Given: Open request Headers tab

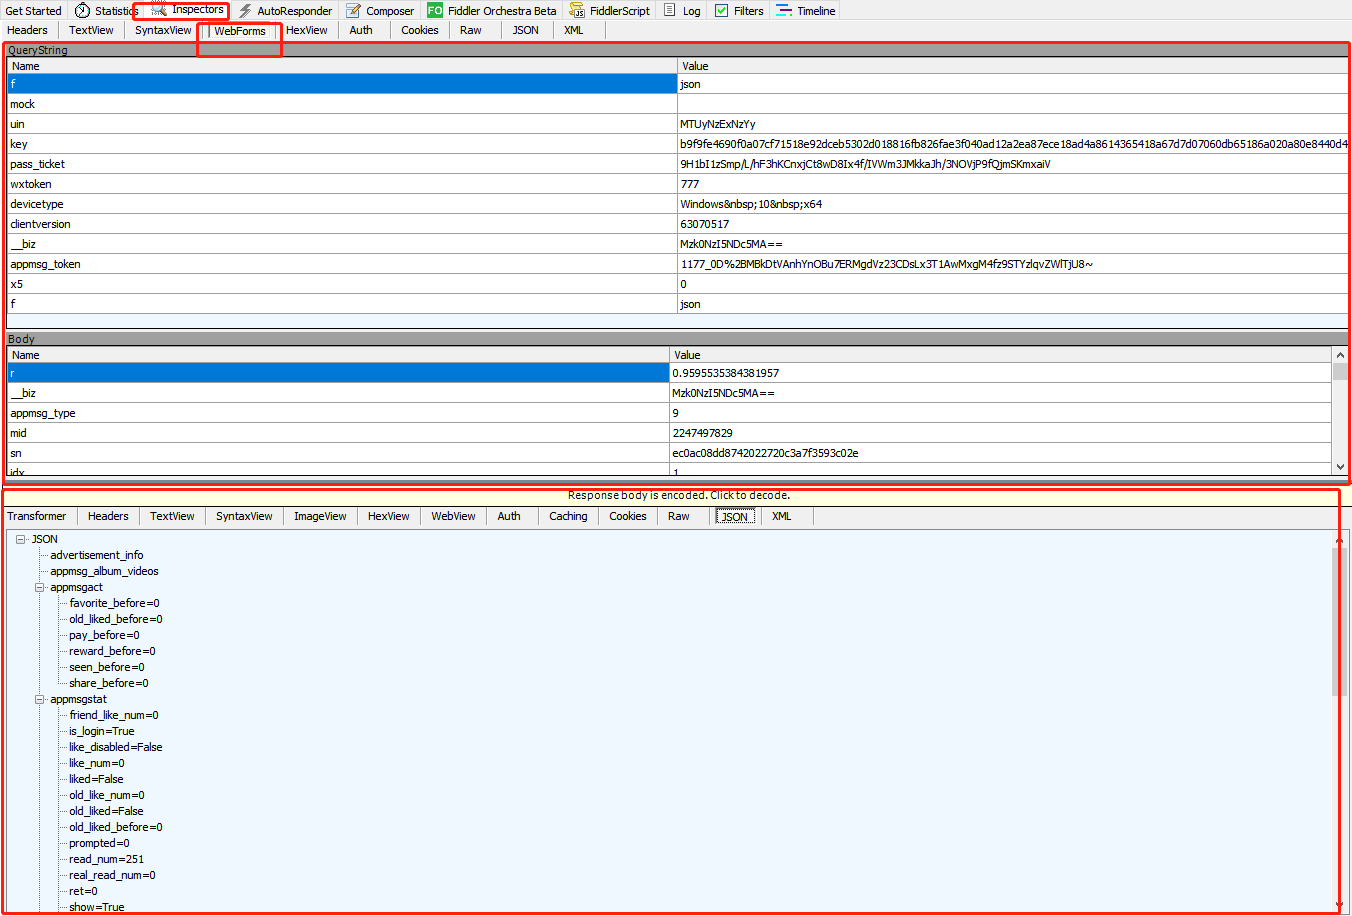Looking at the screenshot, I should pyautogui.click(x=28, y=30).
